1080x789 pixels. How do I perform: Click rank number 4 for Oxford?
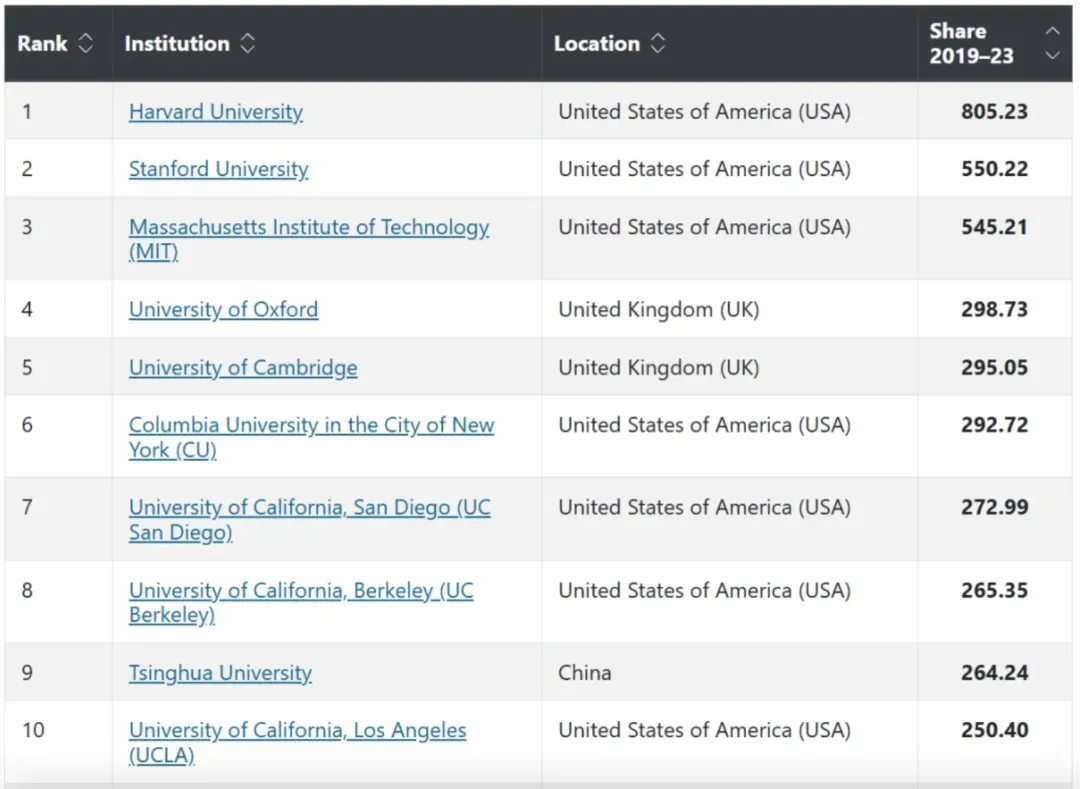click(27, 309)
